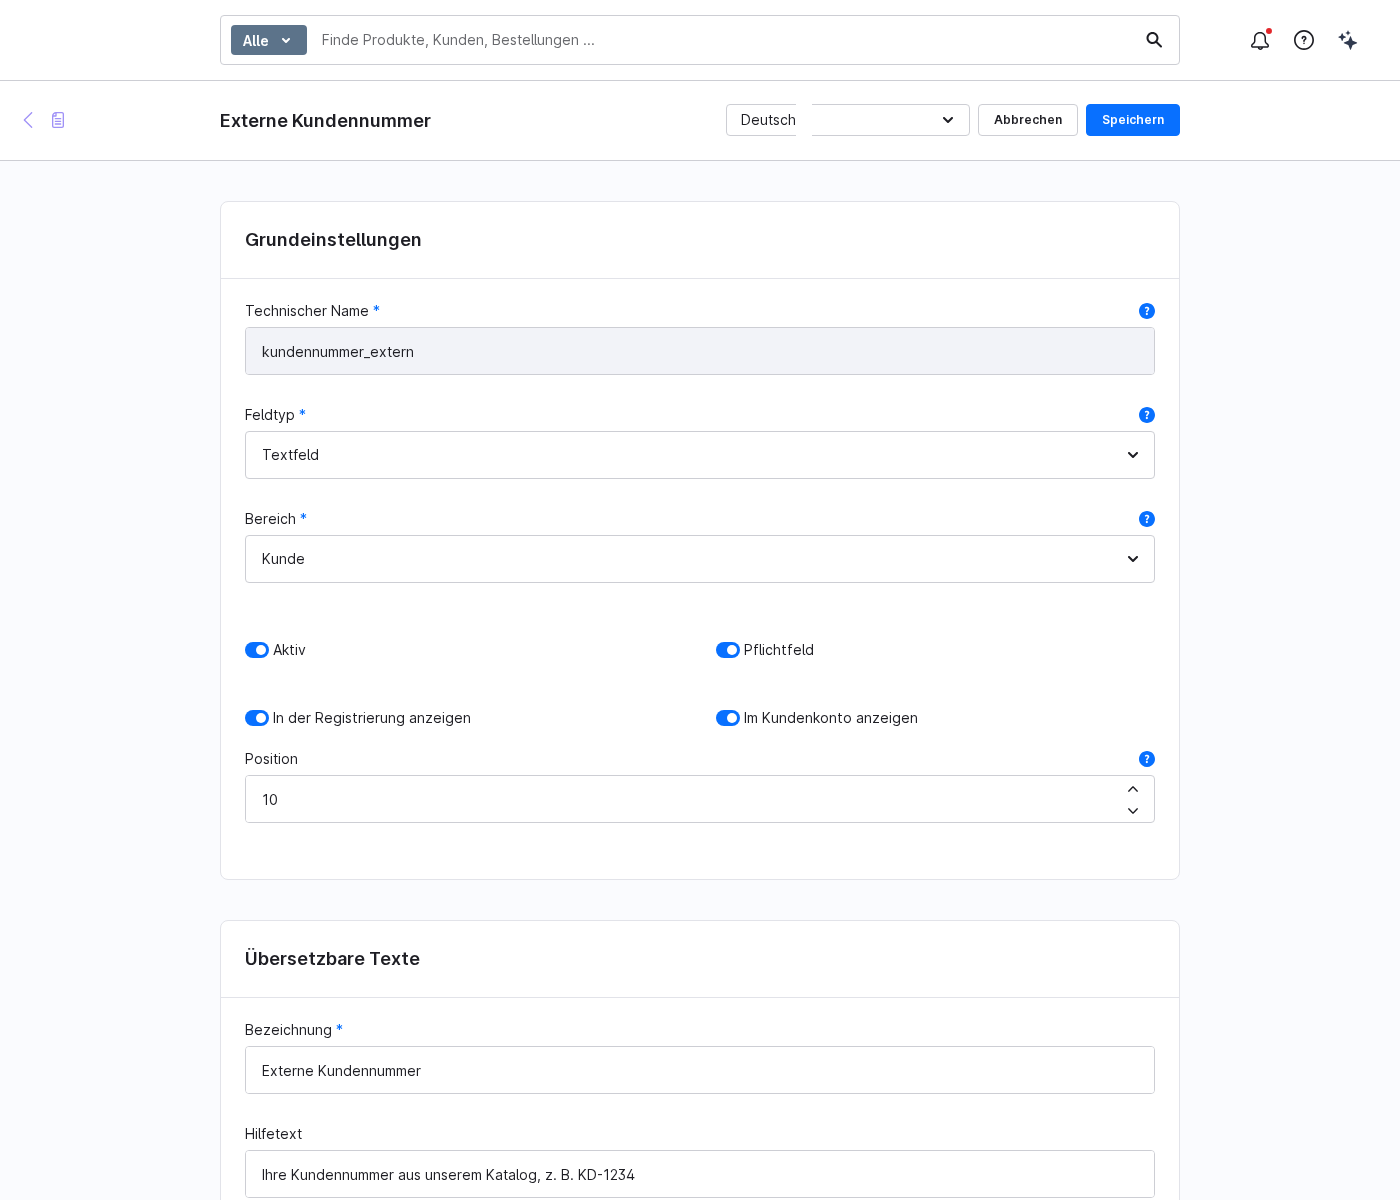The height and width of the screenshot is (1200, 1400).
Task: Save changes with Speichern
Action: click(1133, 120)
